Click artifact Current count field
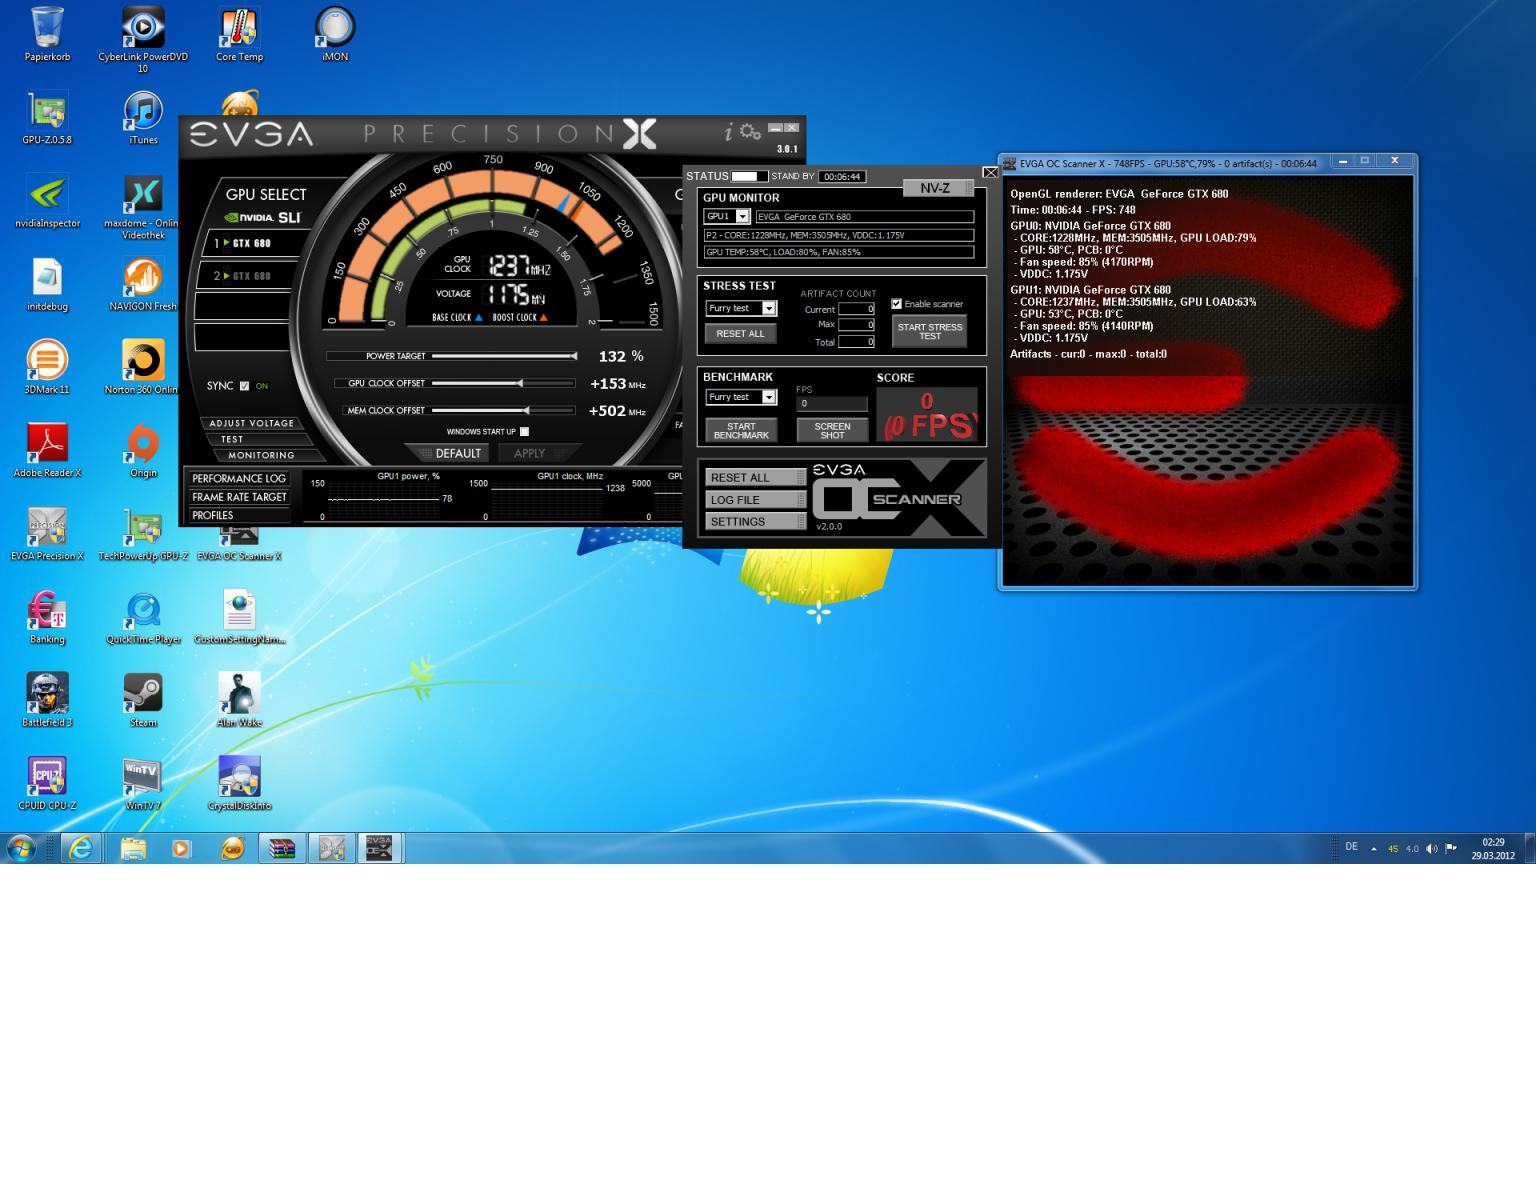Screen dimensions: 1536x1200 856,309
